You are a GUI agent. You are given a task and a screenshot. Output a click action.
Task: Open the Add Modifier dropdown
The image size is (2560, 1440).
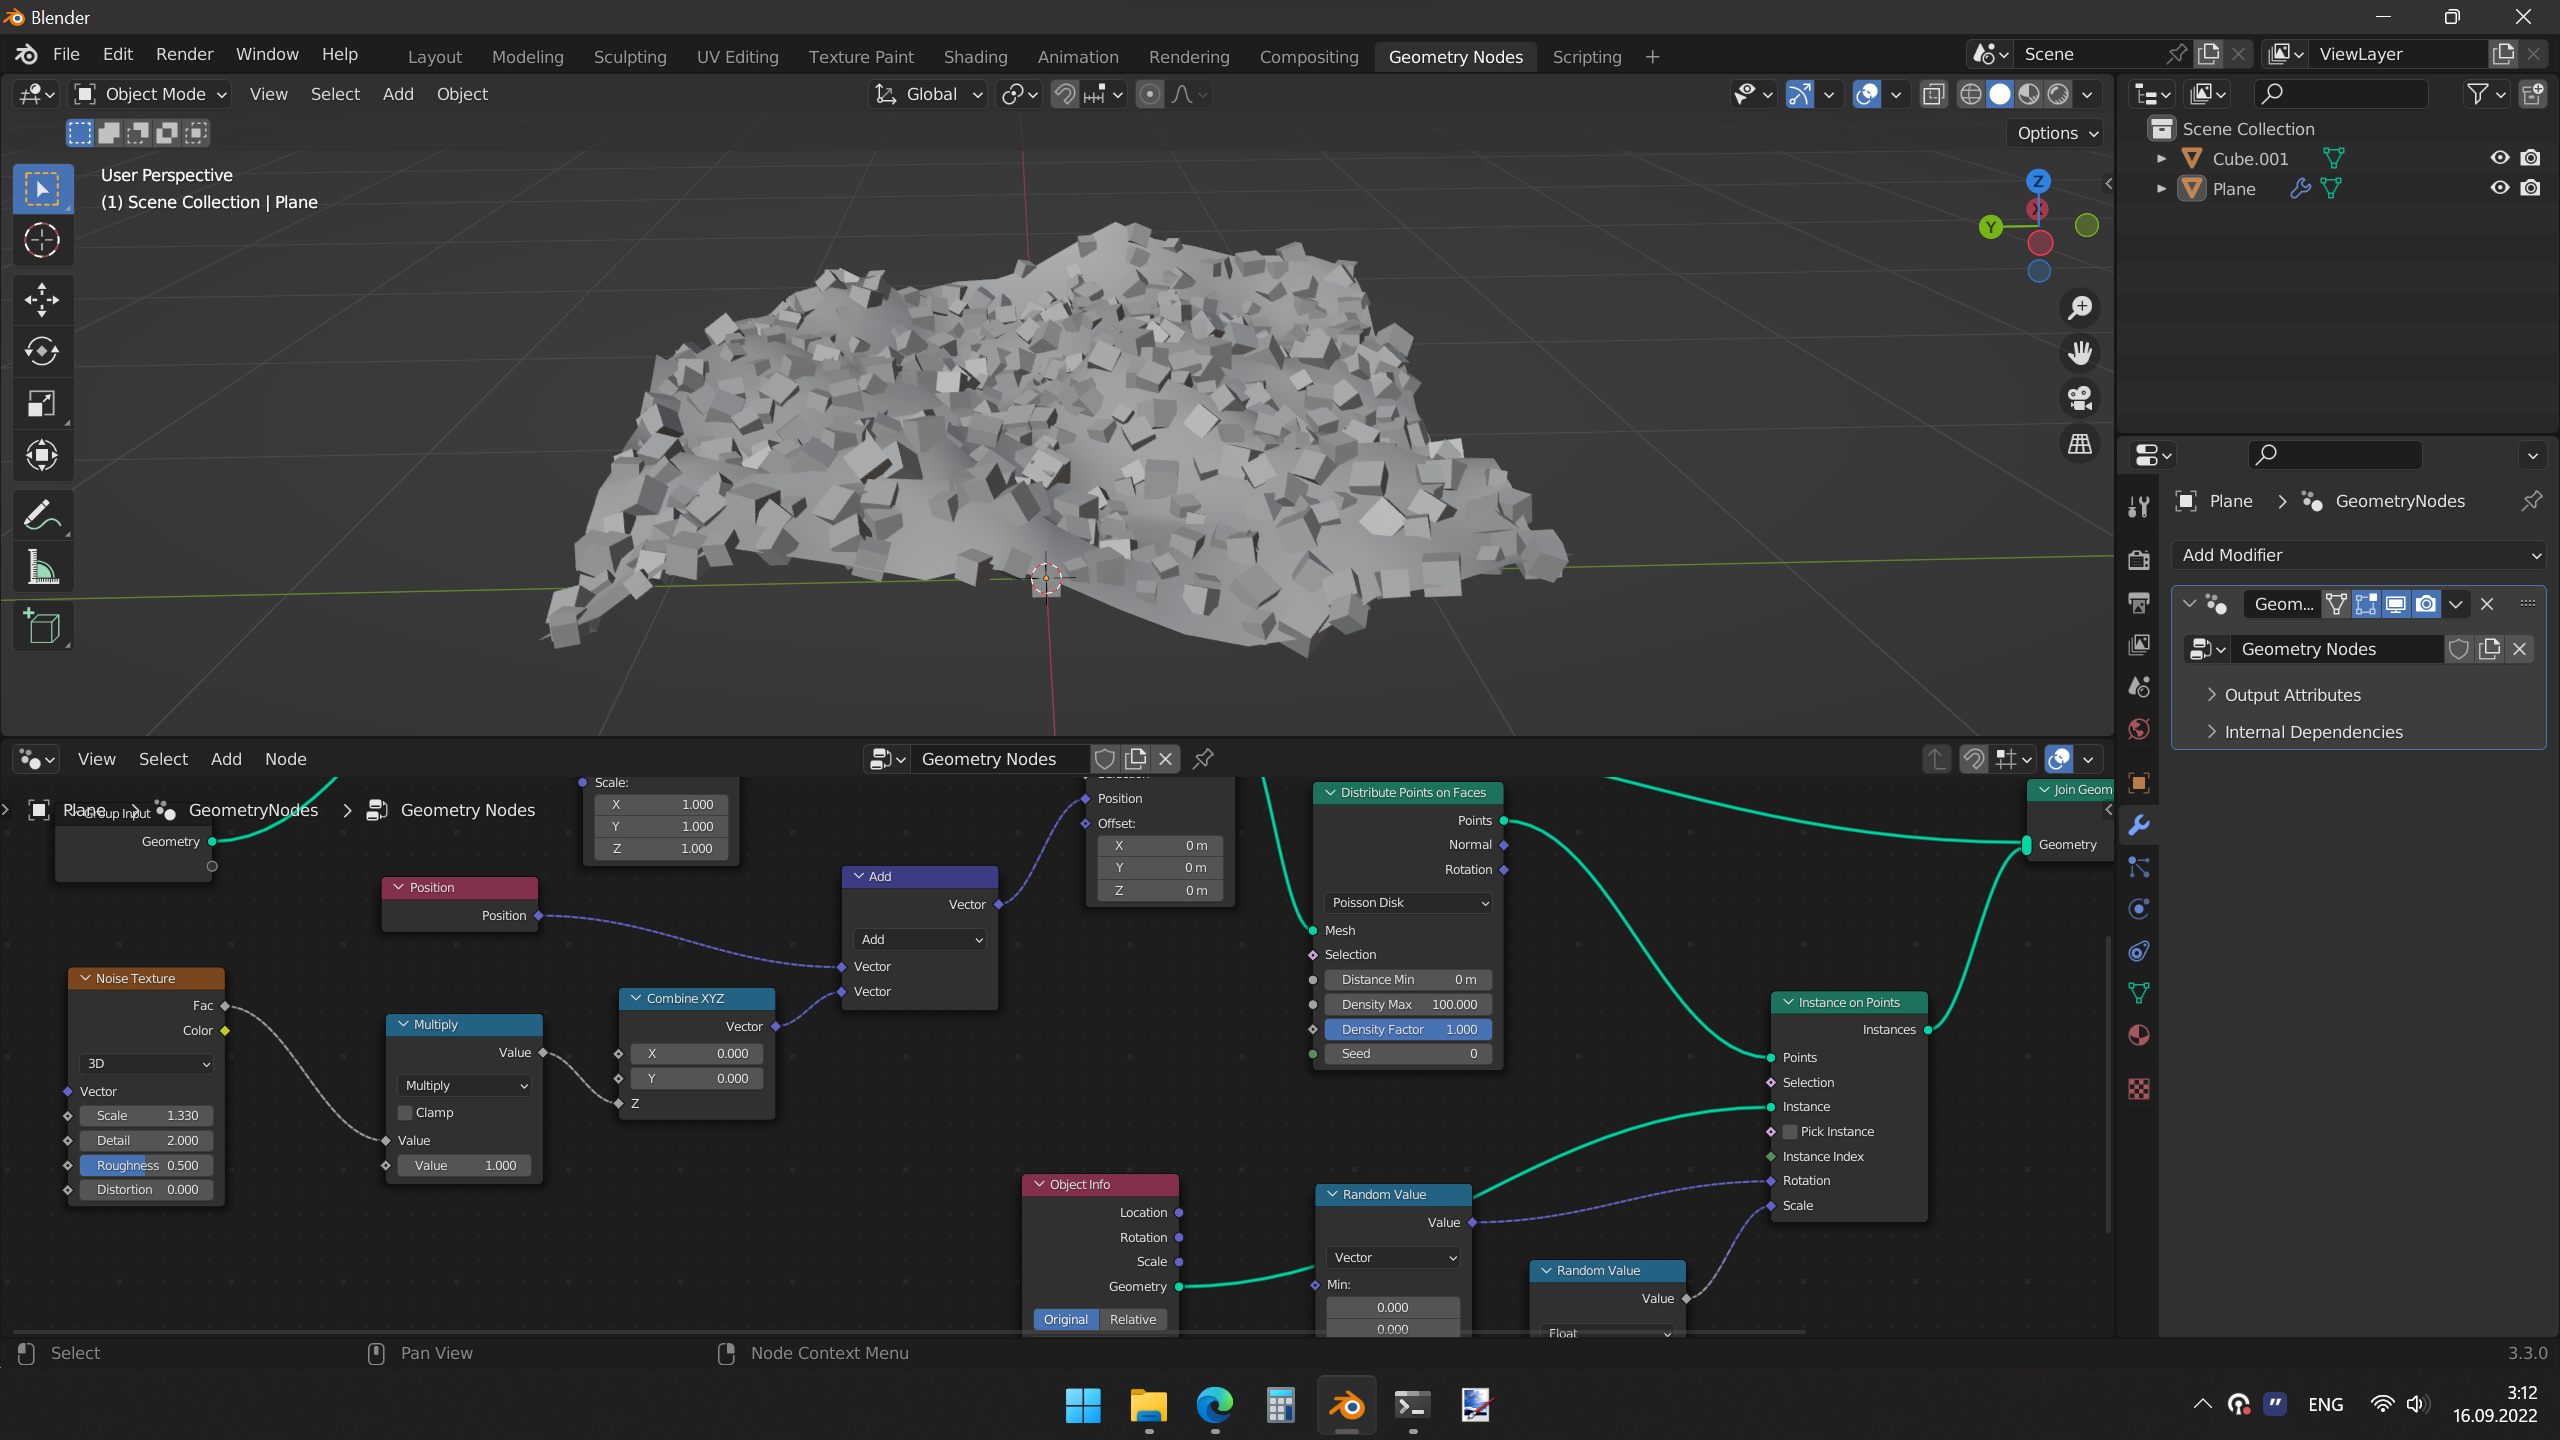point(2360,555)
